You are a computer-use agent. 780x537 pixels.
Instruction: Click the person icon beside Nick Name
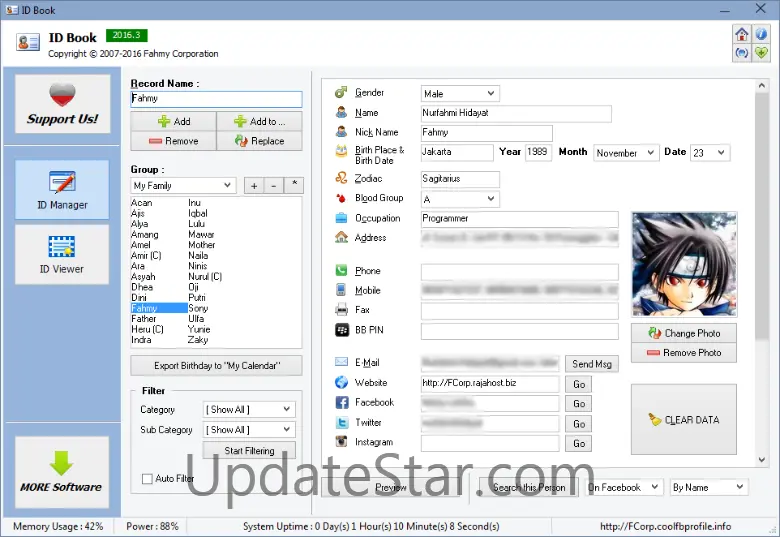[x=341, y=132]
